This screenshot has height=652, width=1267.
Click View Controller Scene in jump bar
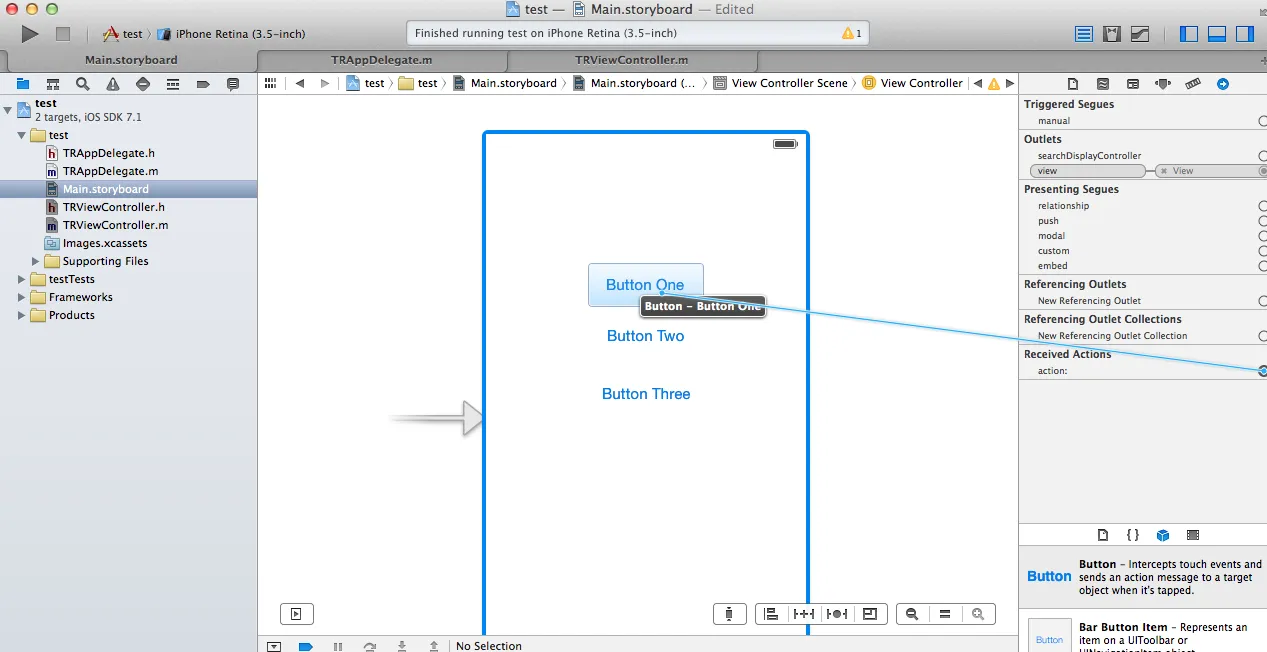tap(780, 83)
